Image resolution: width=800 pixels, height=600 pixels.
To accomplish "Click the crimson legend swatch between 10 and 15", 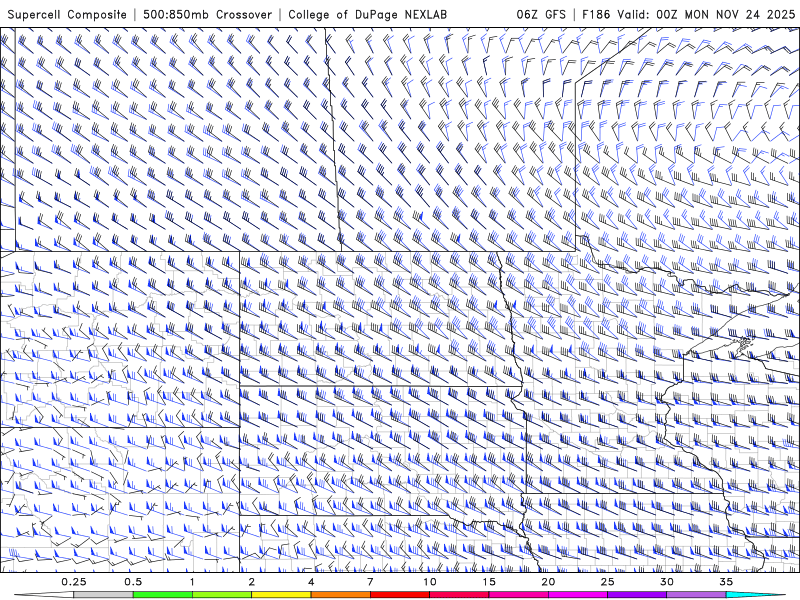I will (459, 595).
